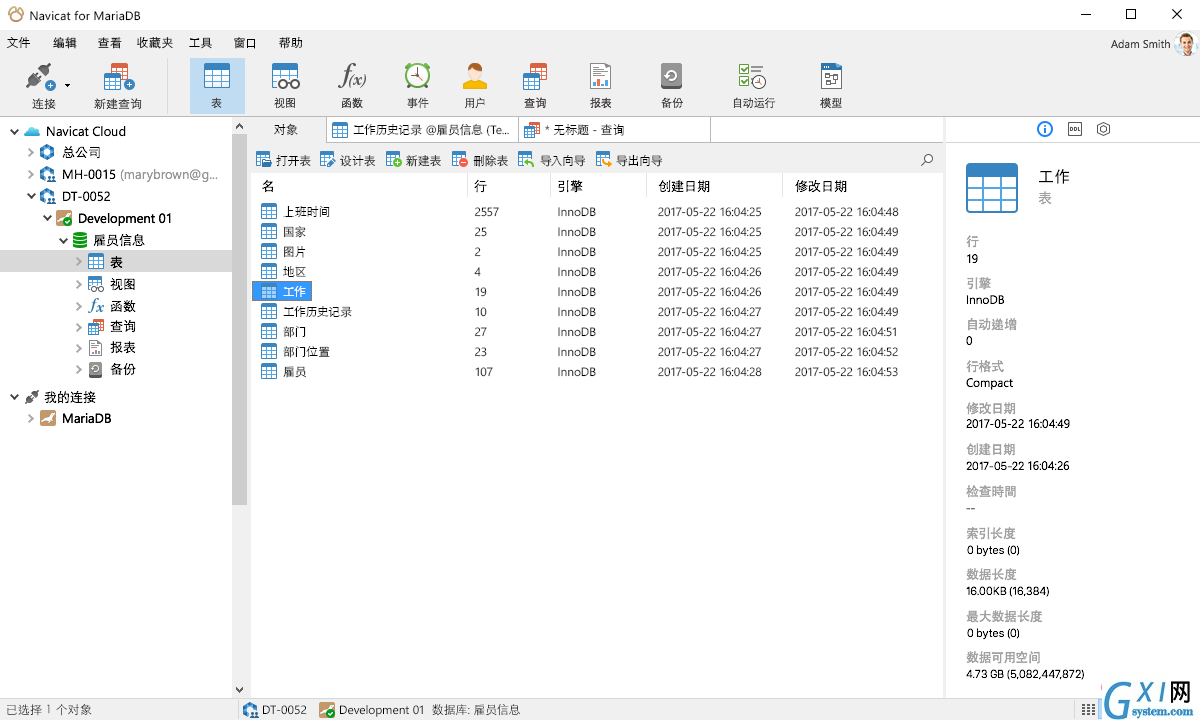Select the 事件 (Event) toolbar icon
This screenshot has width=1200, height=720.
pos(417,85)
